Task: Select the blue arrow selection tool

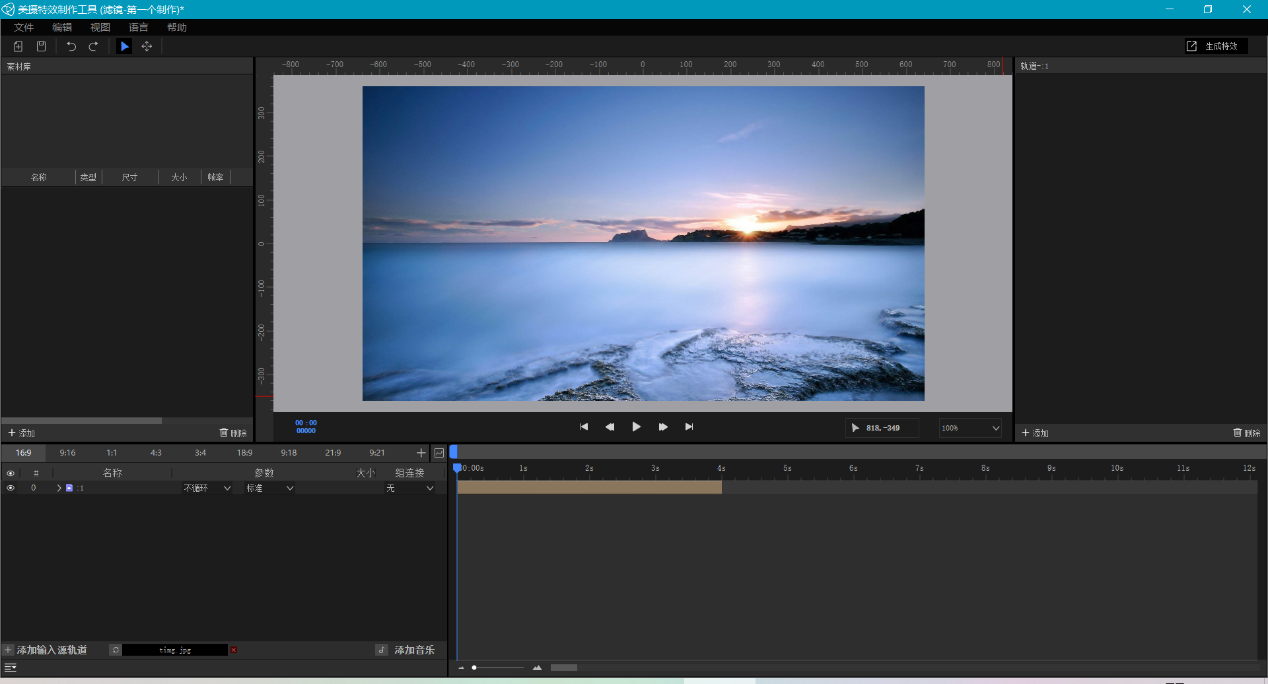Action: [x=124, y=46]
